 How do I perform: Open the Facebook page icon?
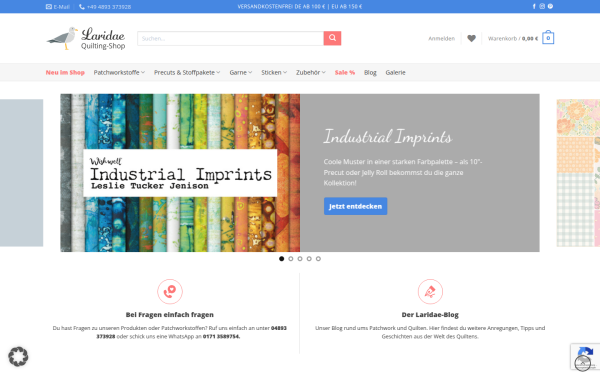534,6
